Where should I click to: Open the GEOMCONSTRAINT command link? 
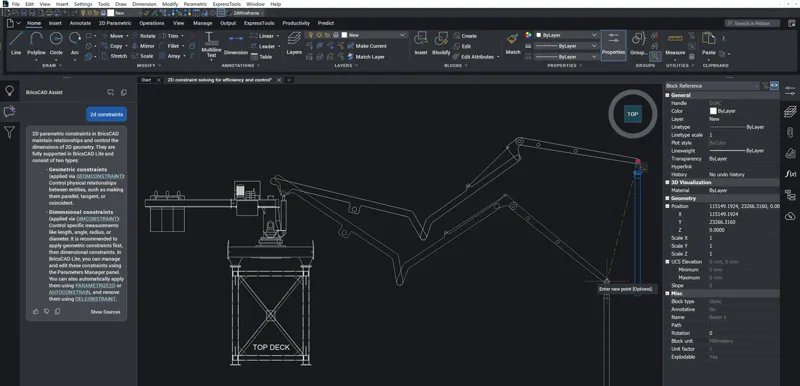[100, 176]
